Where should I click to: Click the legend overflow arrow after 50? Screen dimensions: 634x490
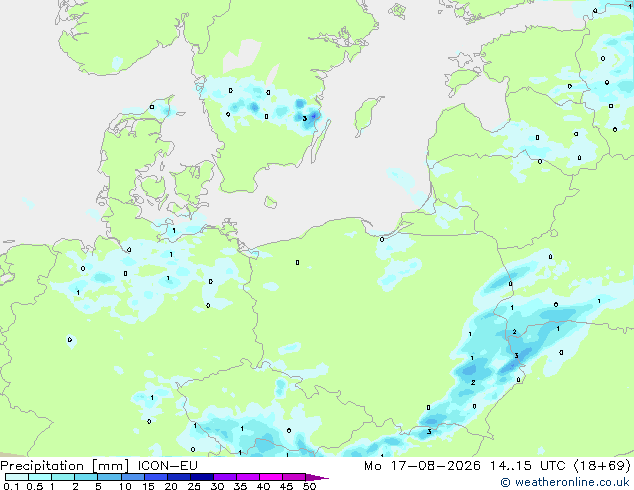pyautogui.click(x=317, y=477)
